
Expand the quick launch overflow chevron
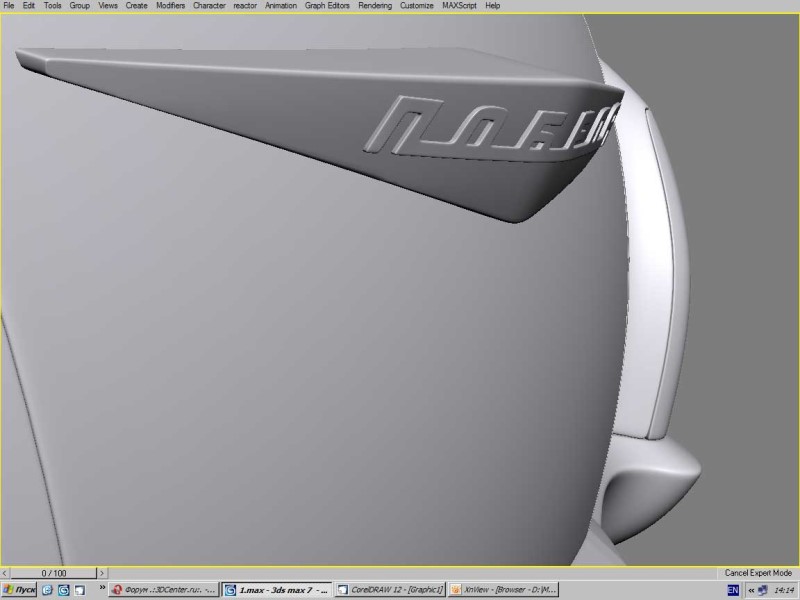coord(102,588)
